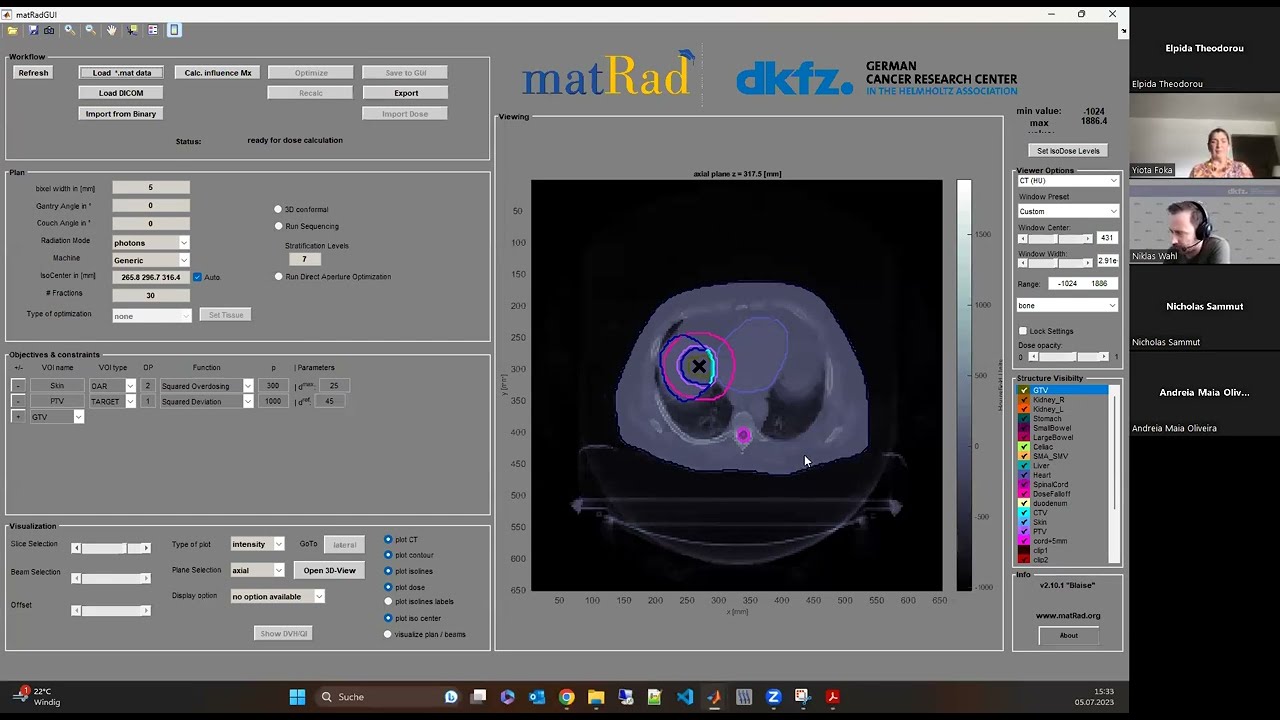Open File Explorer from the taskbar

point(596,697)
